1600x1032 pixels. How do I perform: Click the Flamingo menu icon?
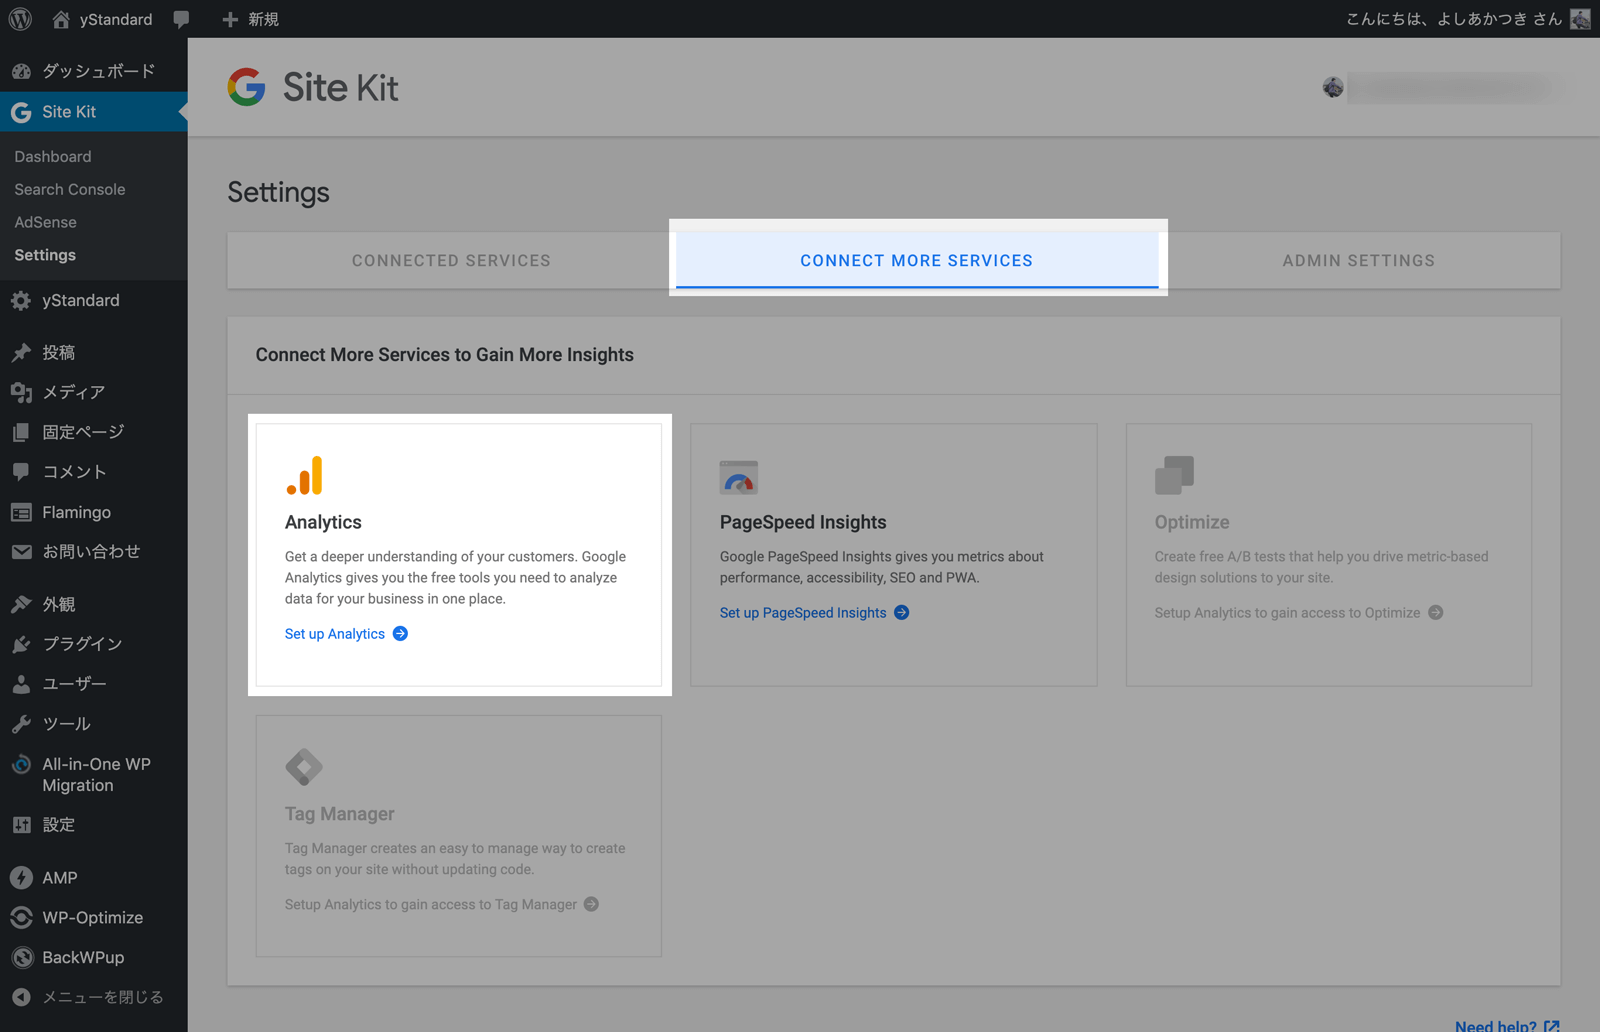pyautogui.click(x=21, y=512)
